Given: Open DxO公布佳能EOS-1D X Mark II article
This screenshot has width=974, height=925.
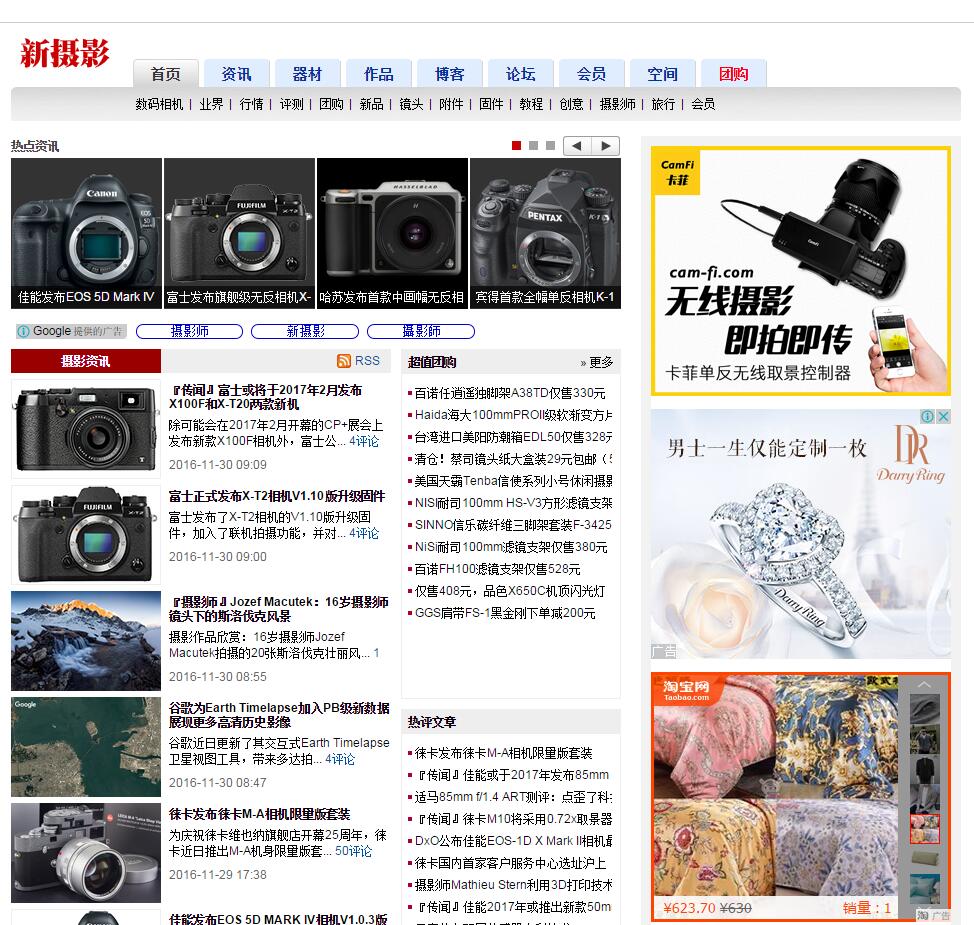Looking at the screenshot, I should [x=514, y=841].
